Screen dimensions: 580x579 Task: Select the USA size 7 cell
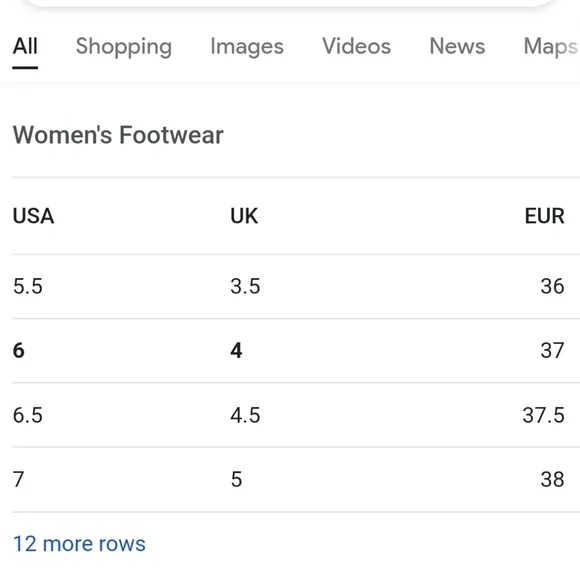tap(18, 479)
